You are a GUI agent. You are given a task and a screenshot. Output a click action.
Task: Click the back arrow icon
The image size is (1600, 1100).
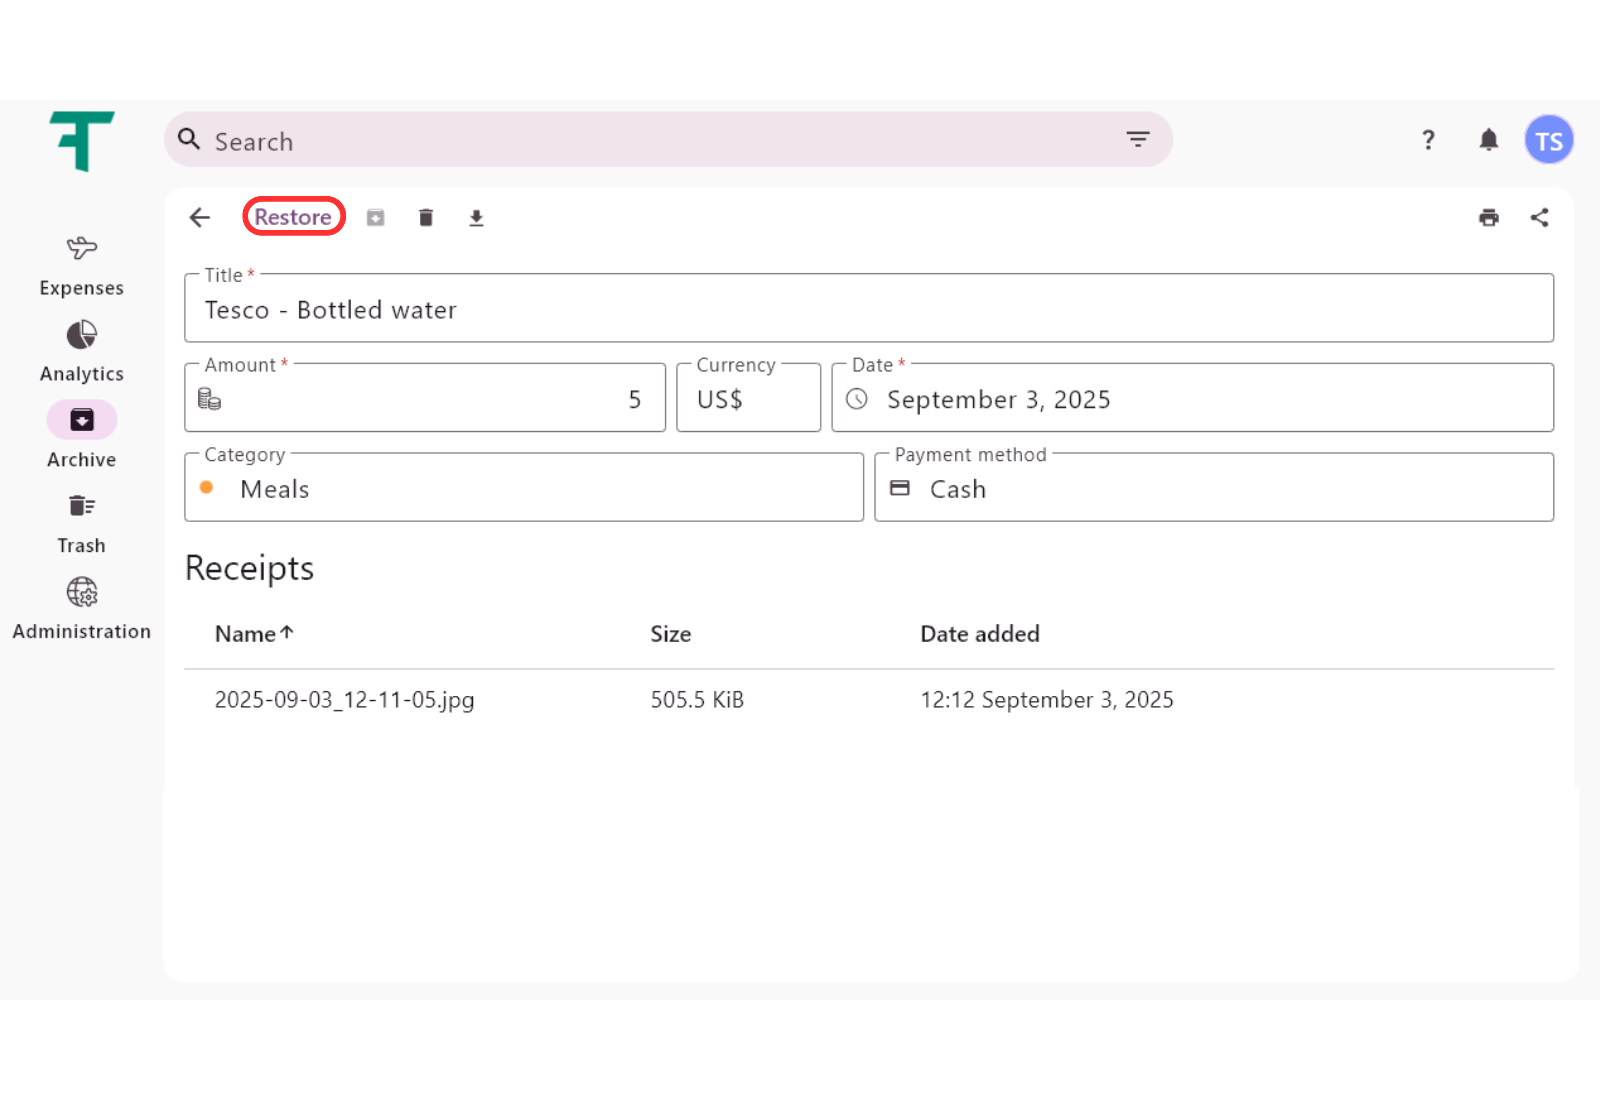tap(200, 218)
